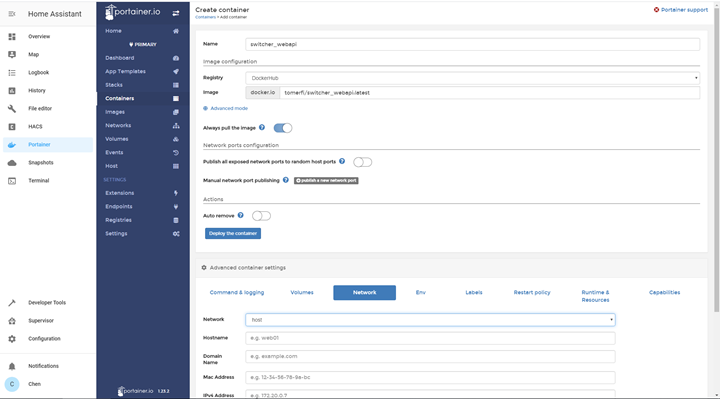Open the Network host dropdown
This screenshot has height=399, width=720.
[430, 320]
